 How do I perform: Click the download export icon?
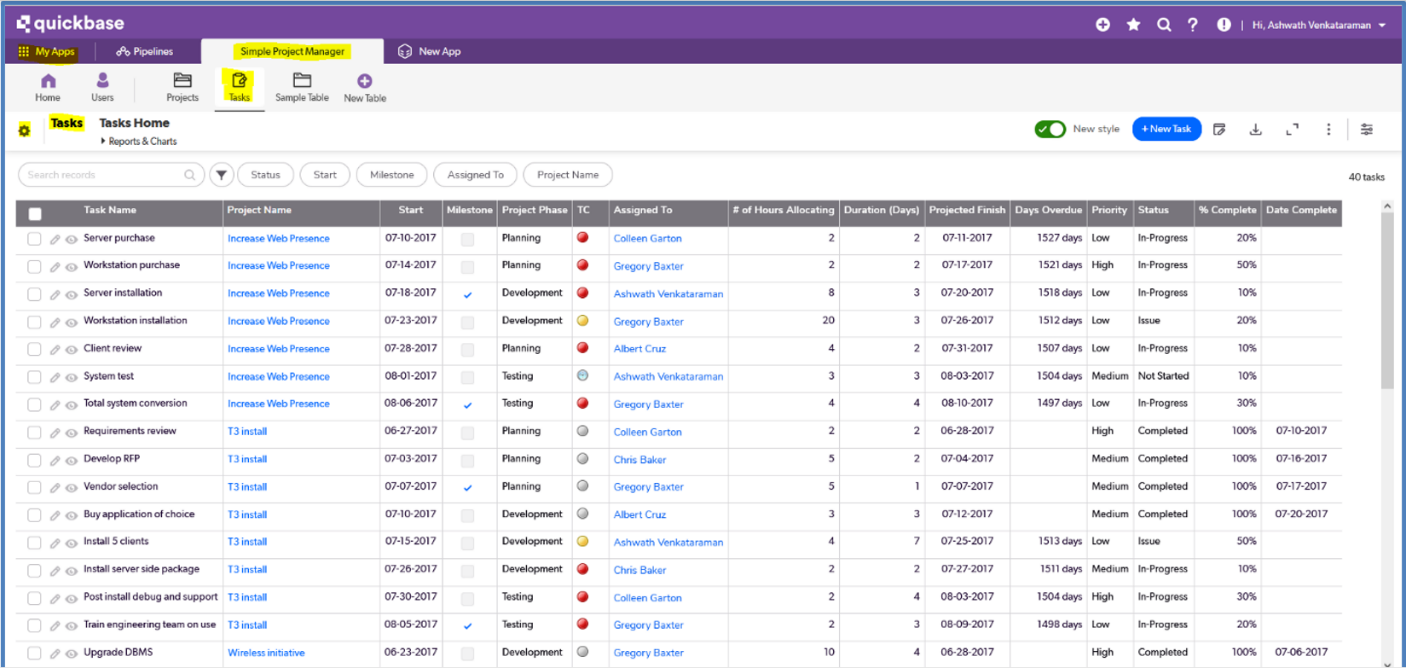click(x=1255, y=129)
